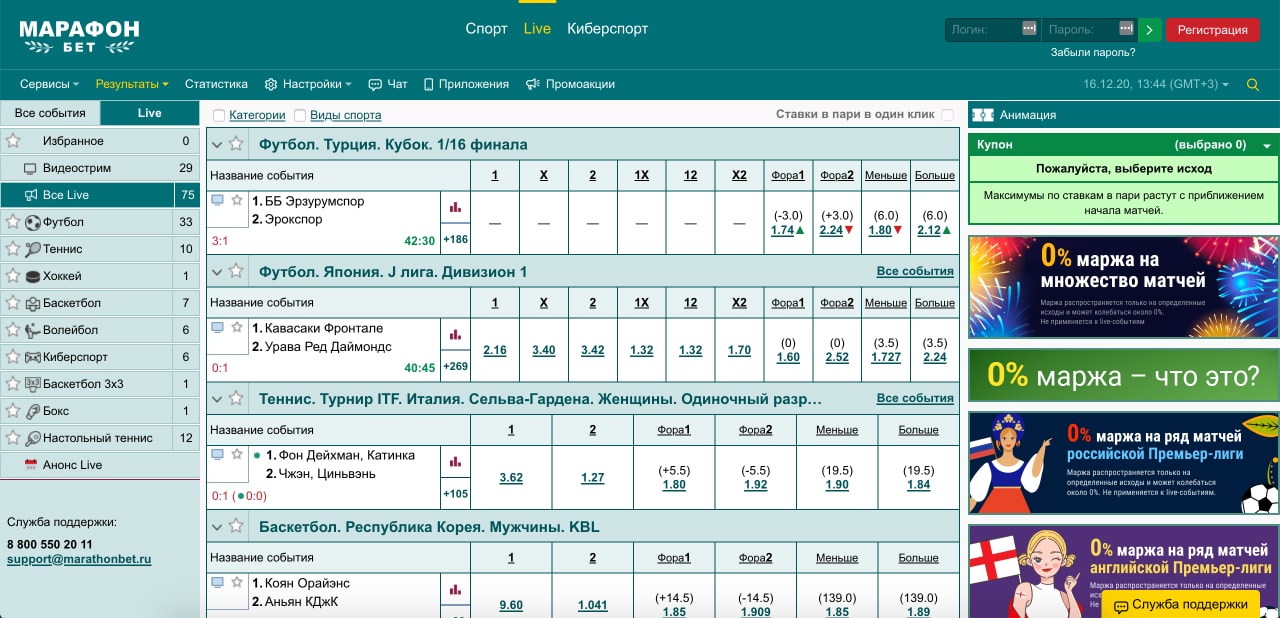This screenshot has height=618, width=1280.
Task: Click the Регистрация button
Action: point(1212,30)
